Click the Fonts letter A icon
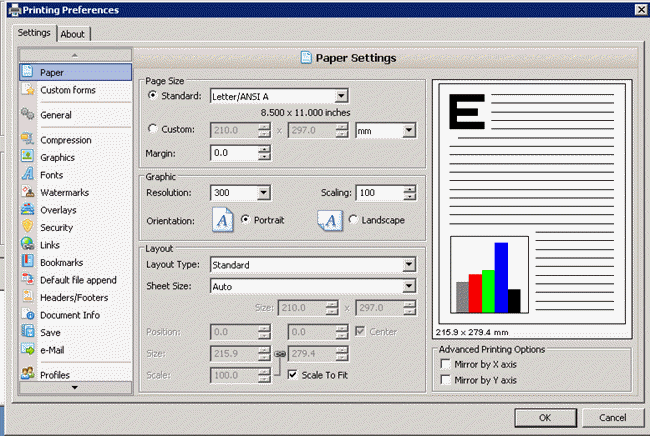Viewport: 650px width, 436px height. click(x=27, y=174)
